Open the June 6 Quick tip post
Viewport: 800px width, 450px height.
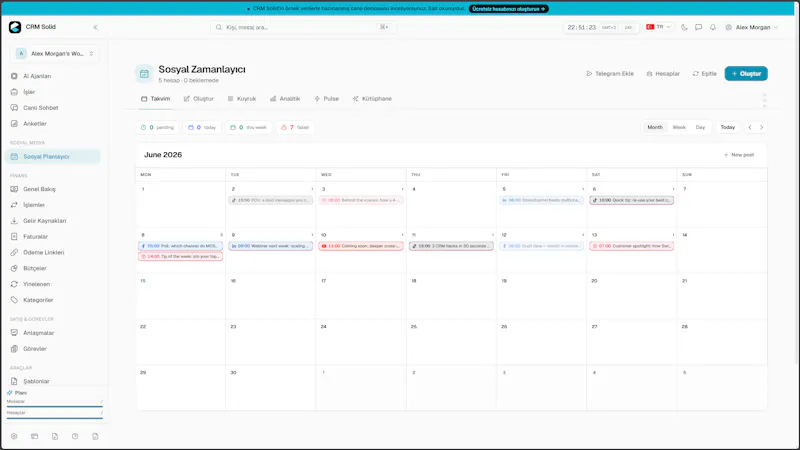tap(632, 201)
